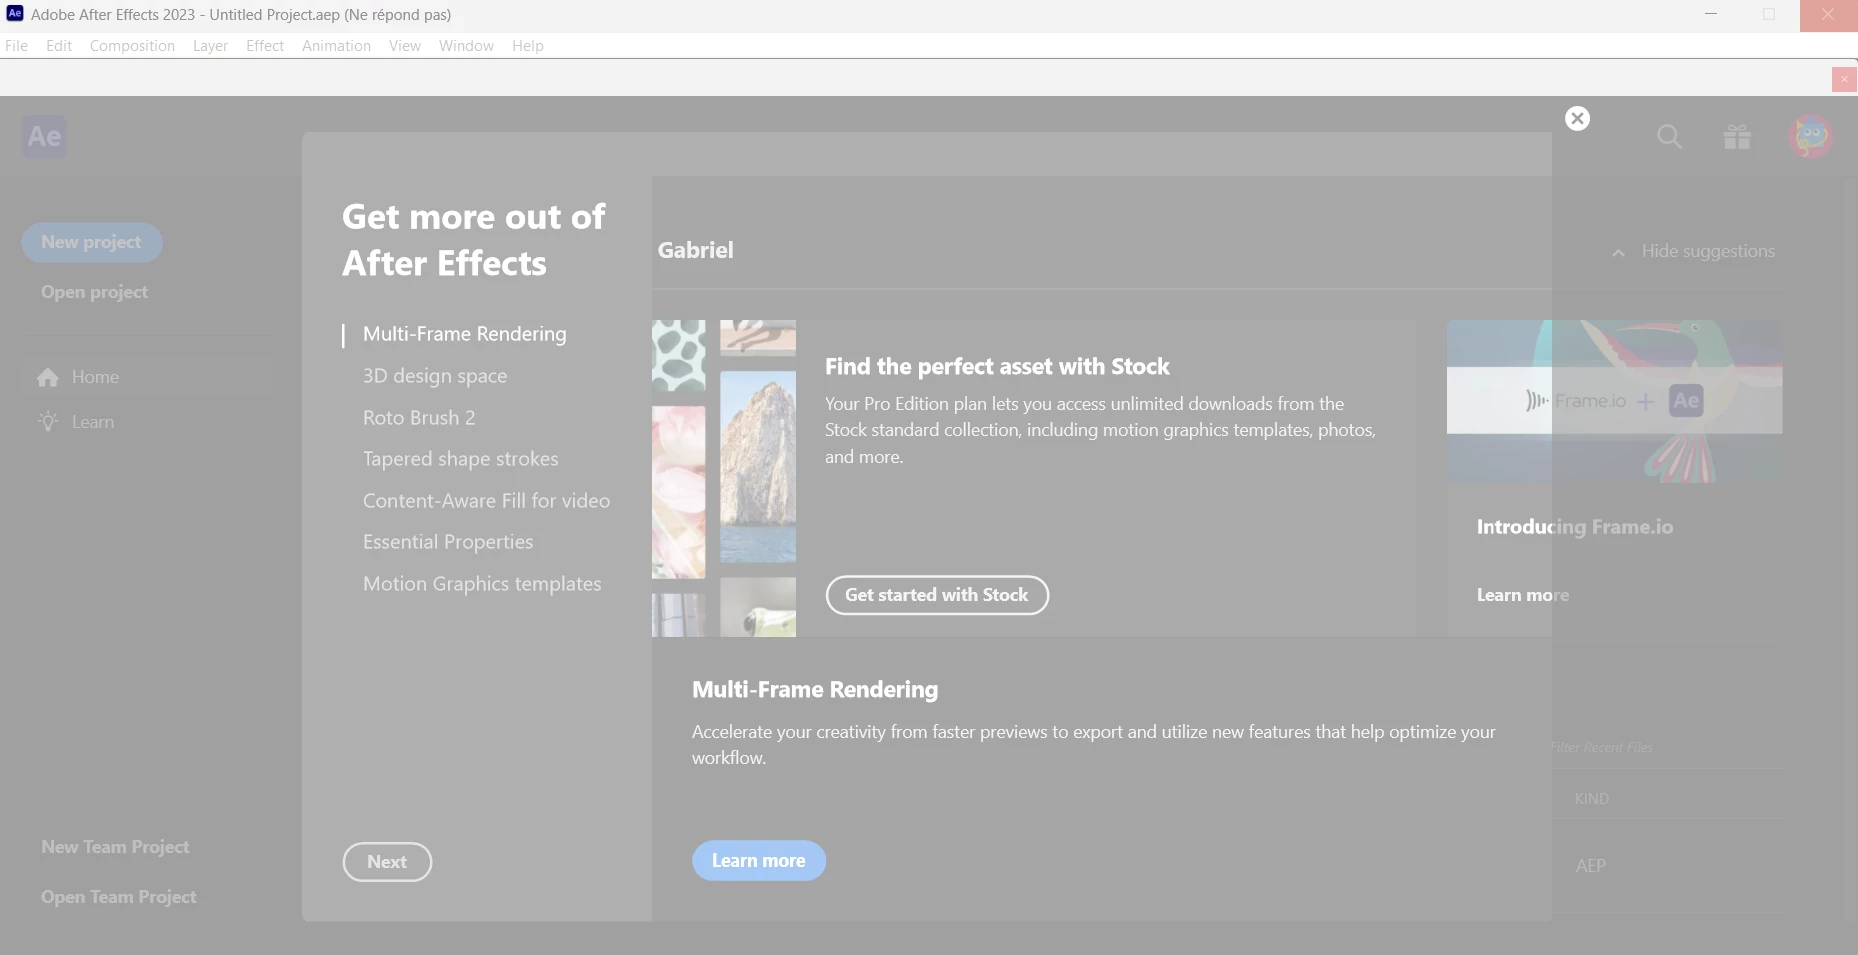This screenshot has width=1858, height=955.
Task: Click Hide suggestions text
Action: click(1708, 251)
